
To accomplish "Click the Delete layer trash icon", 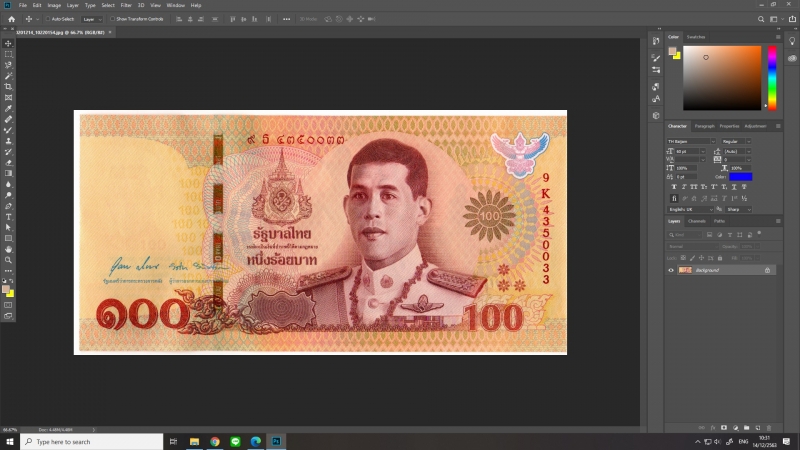I will (769, 428).
